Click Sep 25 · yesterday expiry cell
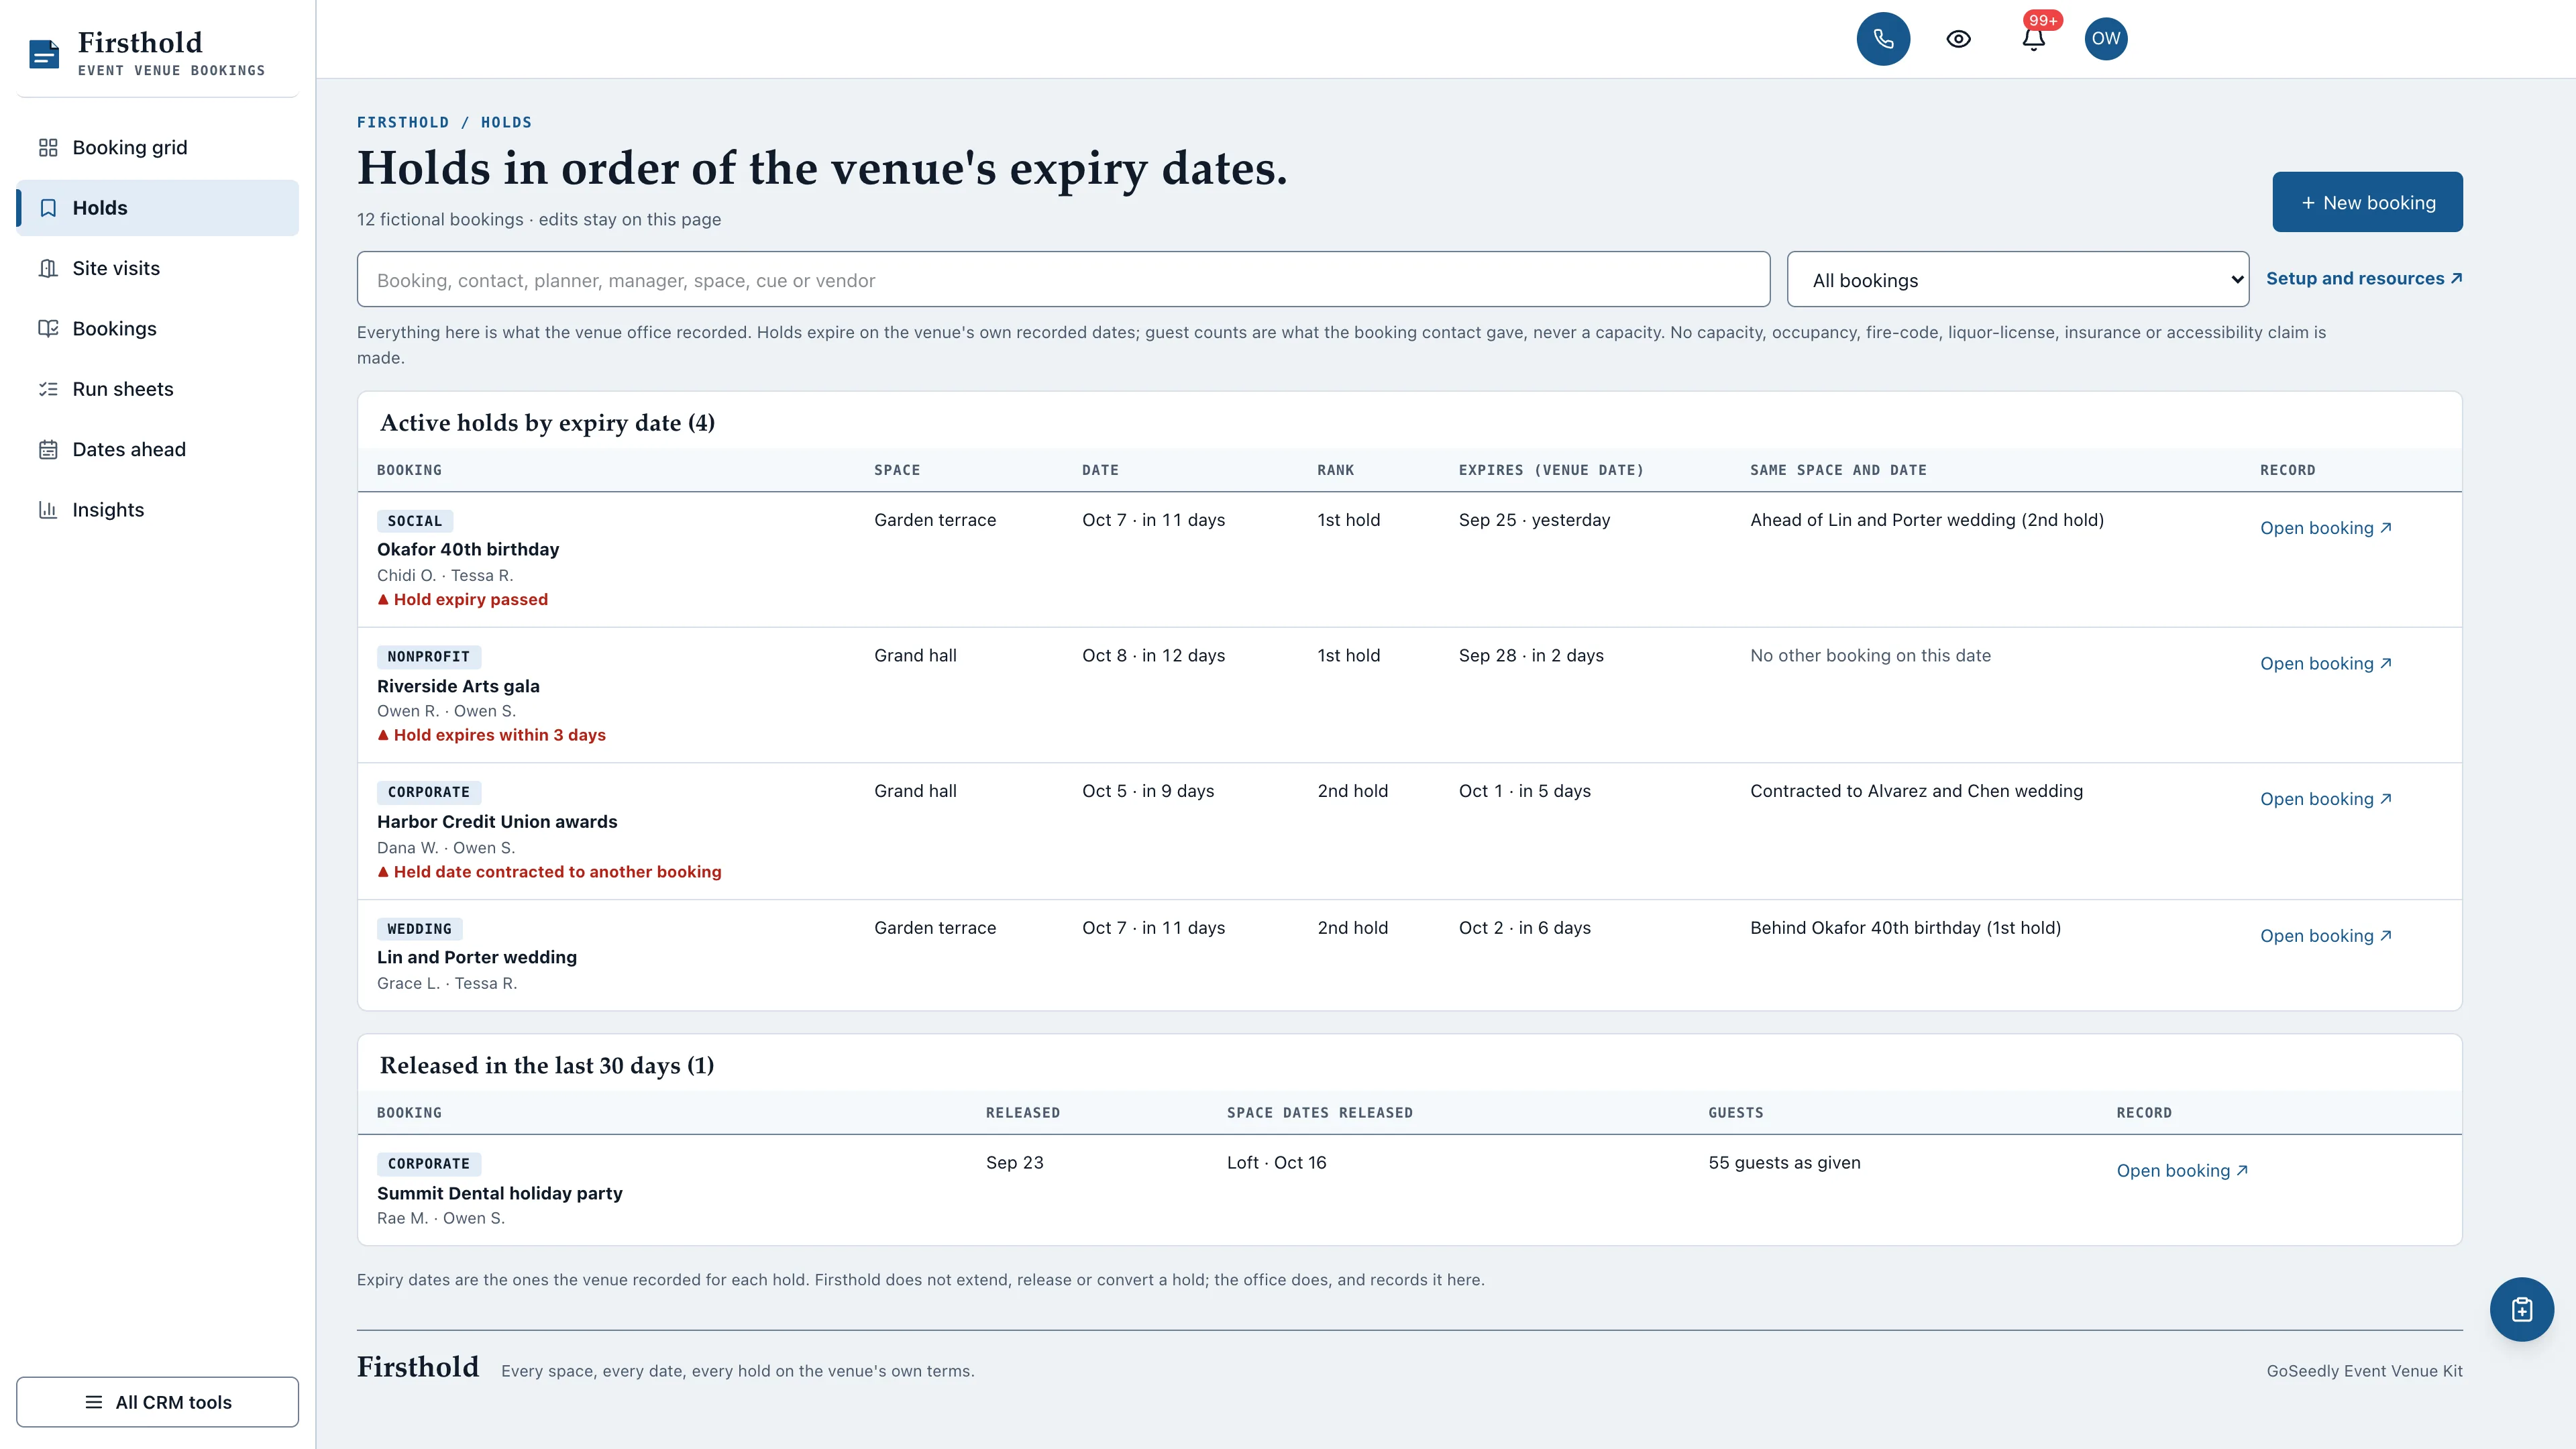Image resolution: width=2576 pixels, height=1449 pixels. 1534,520
